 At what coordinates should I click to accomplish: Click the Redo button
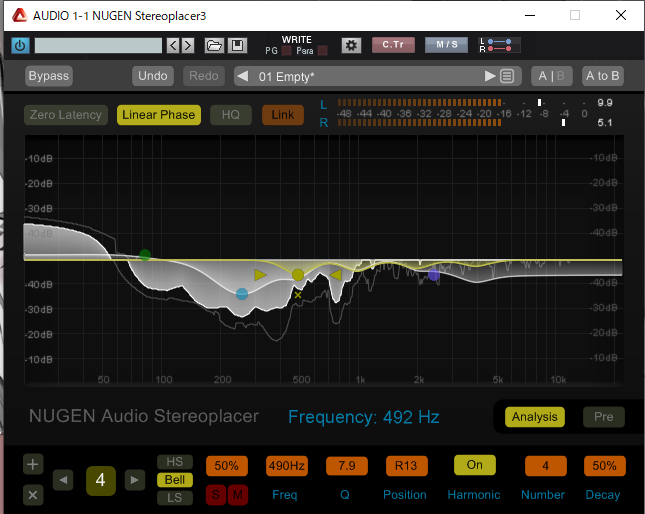pyautogui.click(x=204, y=76)
